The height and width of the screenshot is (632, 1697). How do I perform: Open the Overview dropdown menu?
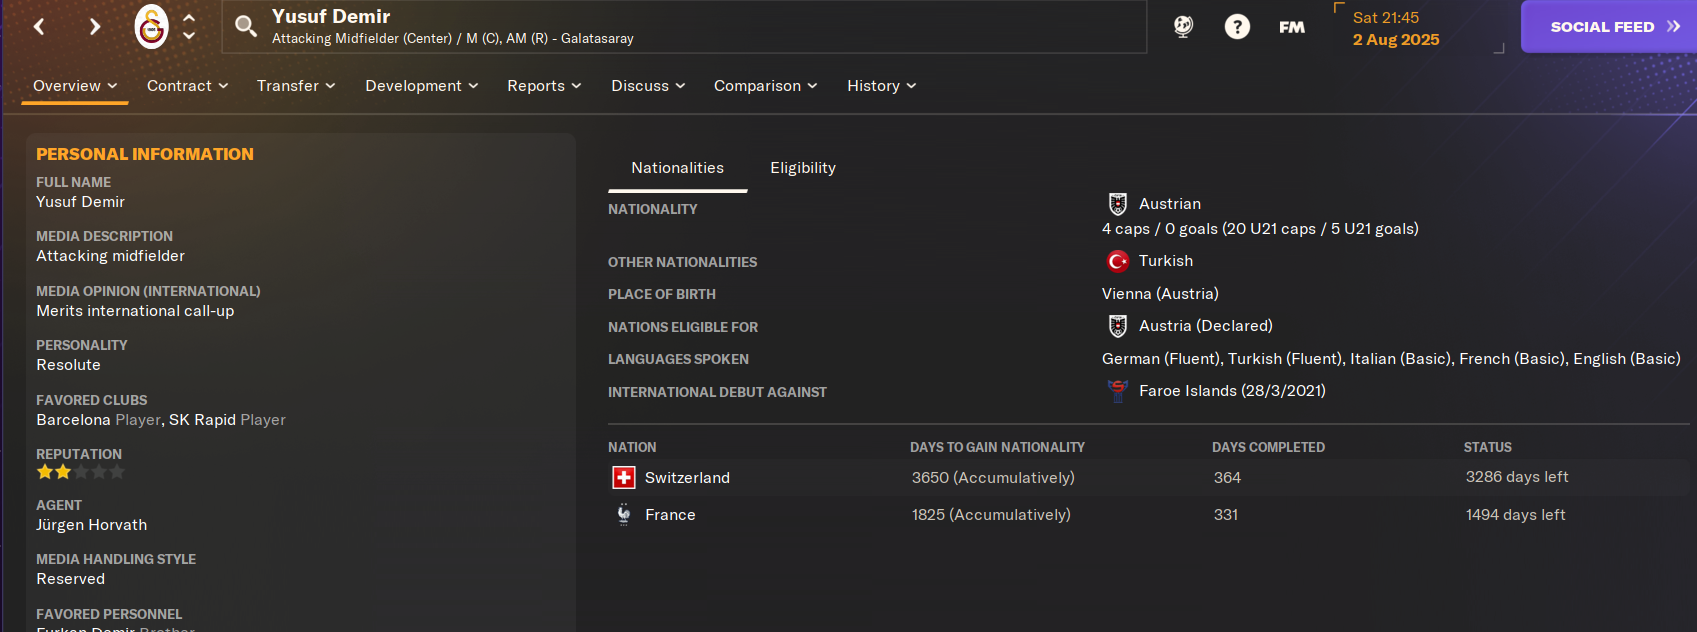(75, 86)
